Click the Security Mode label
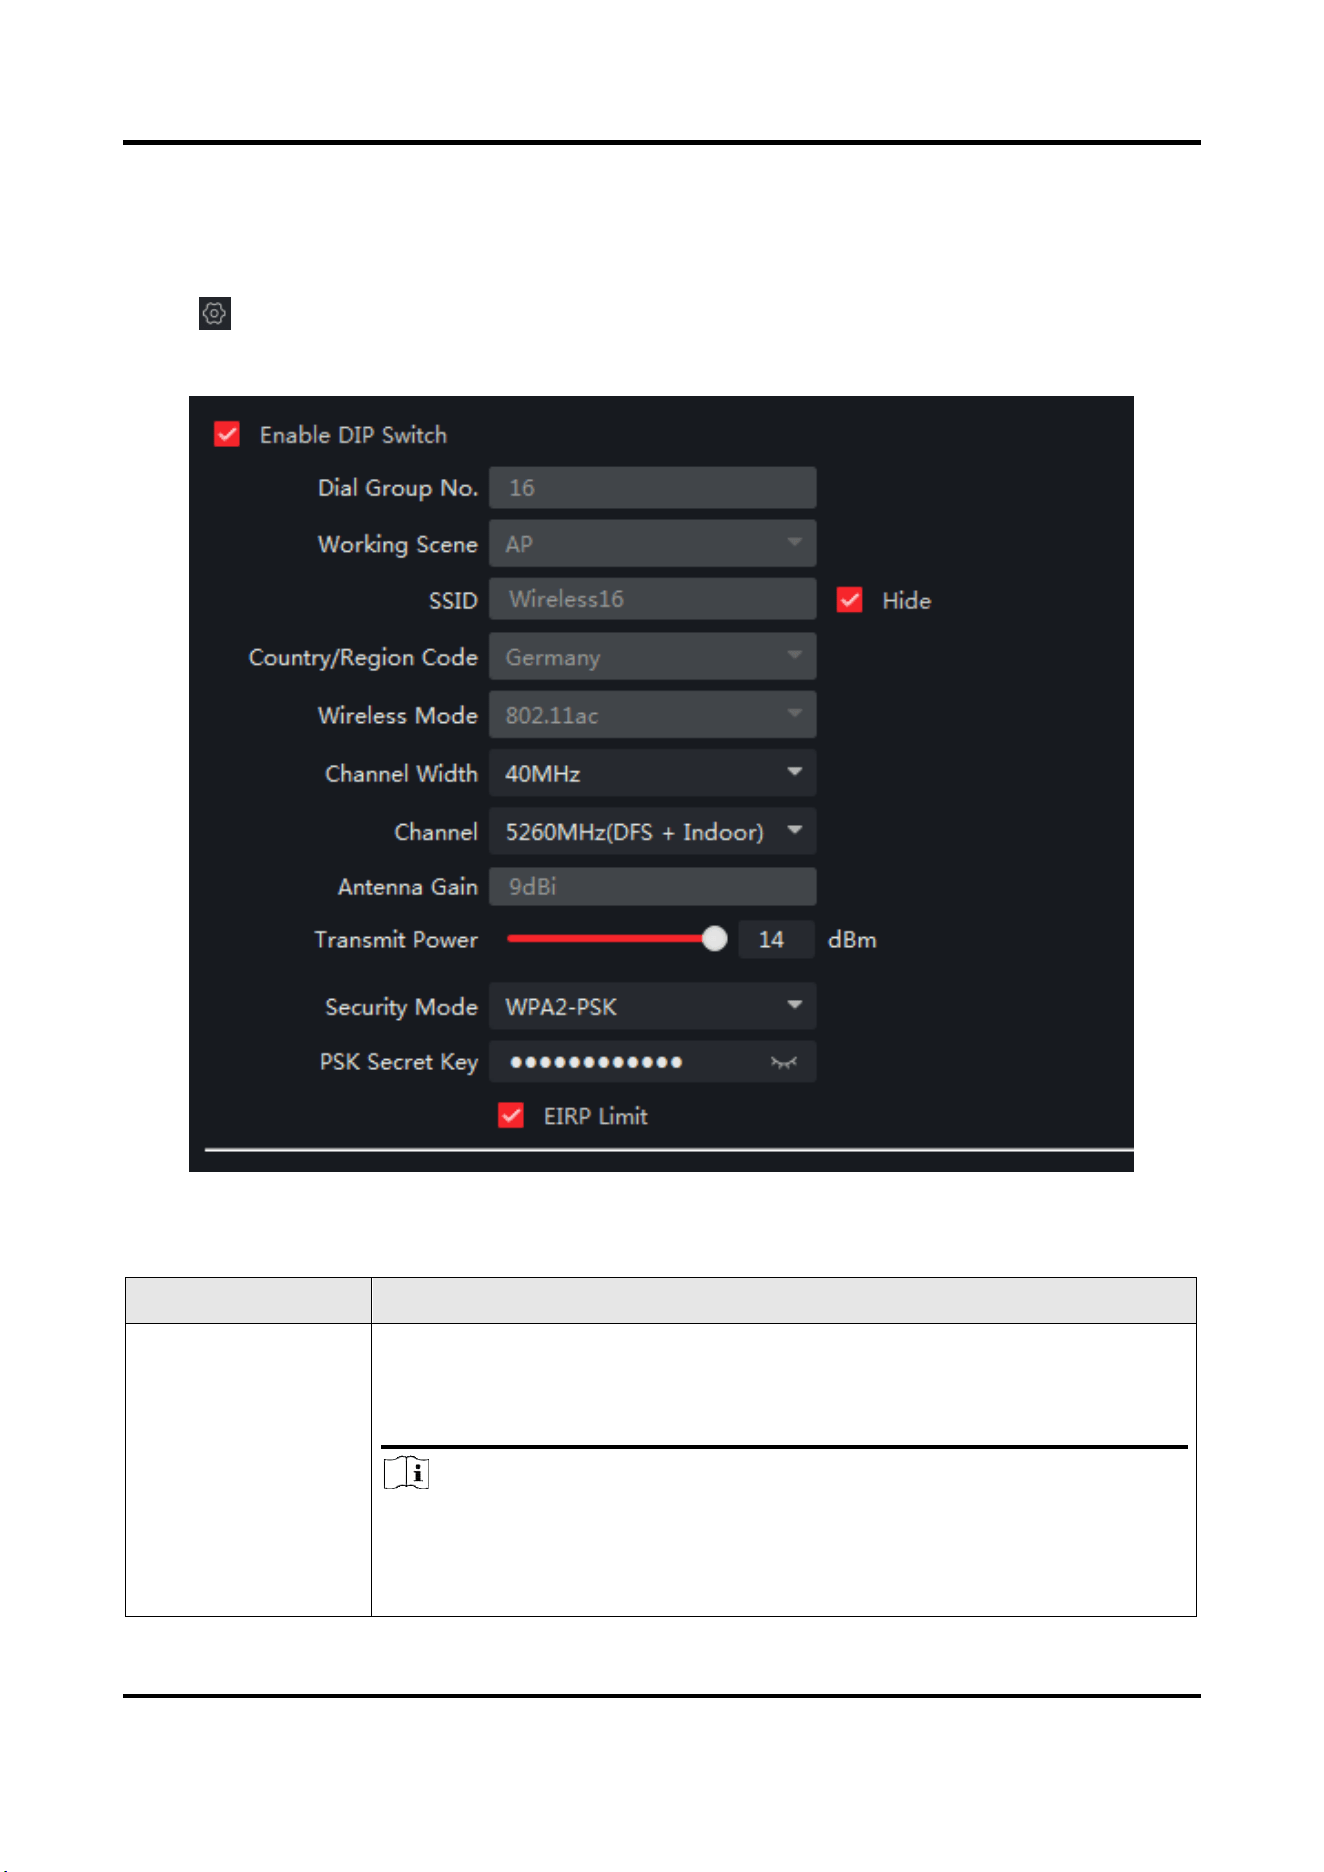 [401, 1006]
